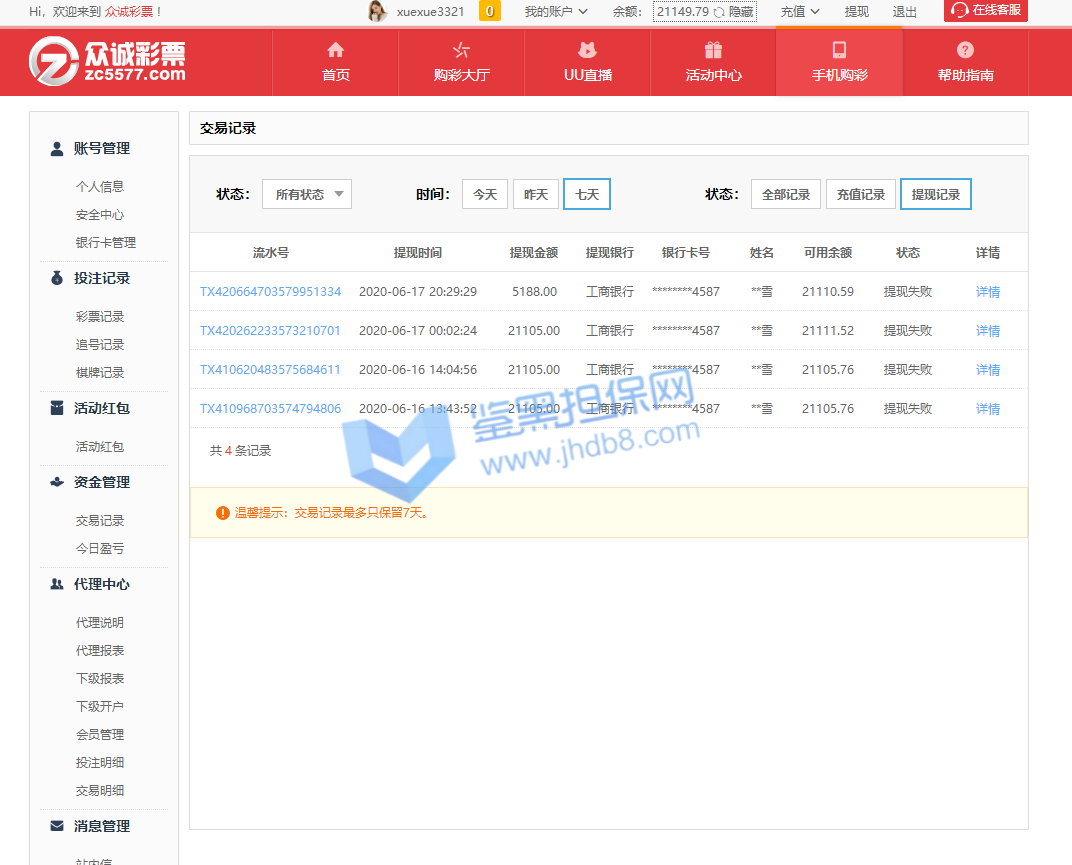Expand the 我的账户 menu
Viewport: 1072px width, 865px height.
click(x=555, y=12)
